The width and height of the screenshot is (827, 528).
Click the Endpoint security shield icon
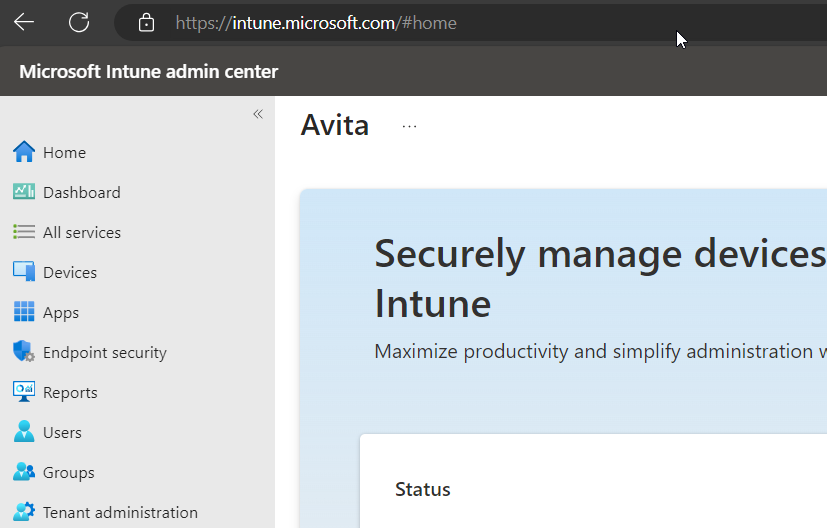pyautogui.click(x=24, y=352)
